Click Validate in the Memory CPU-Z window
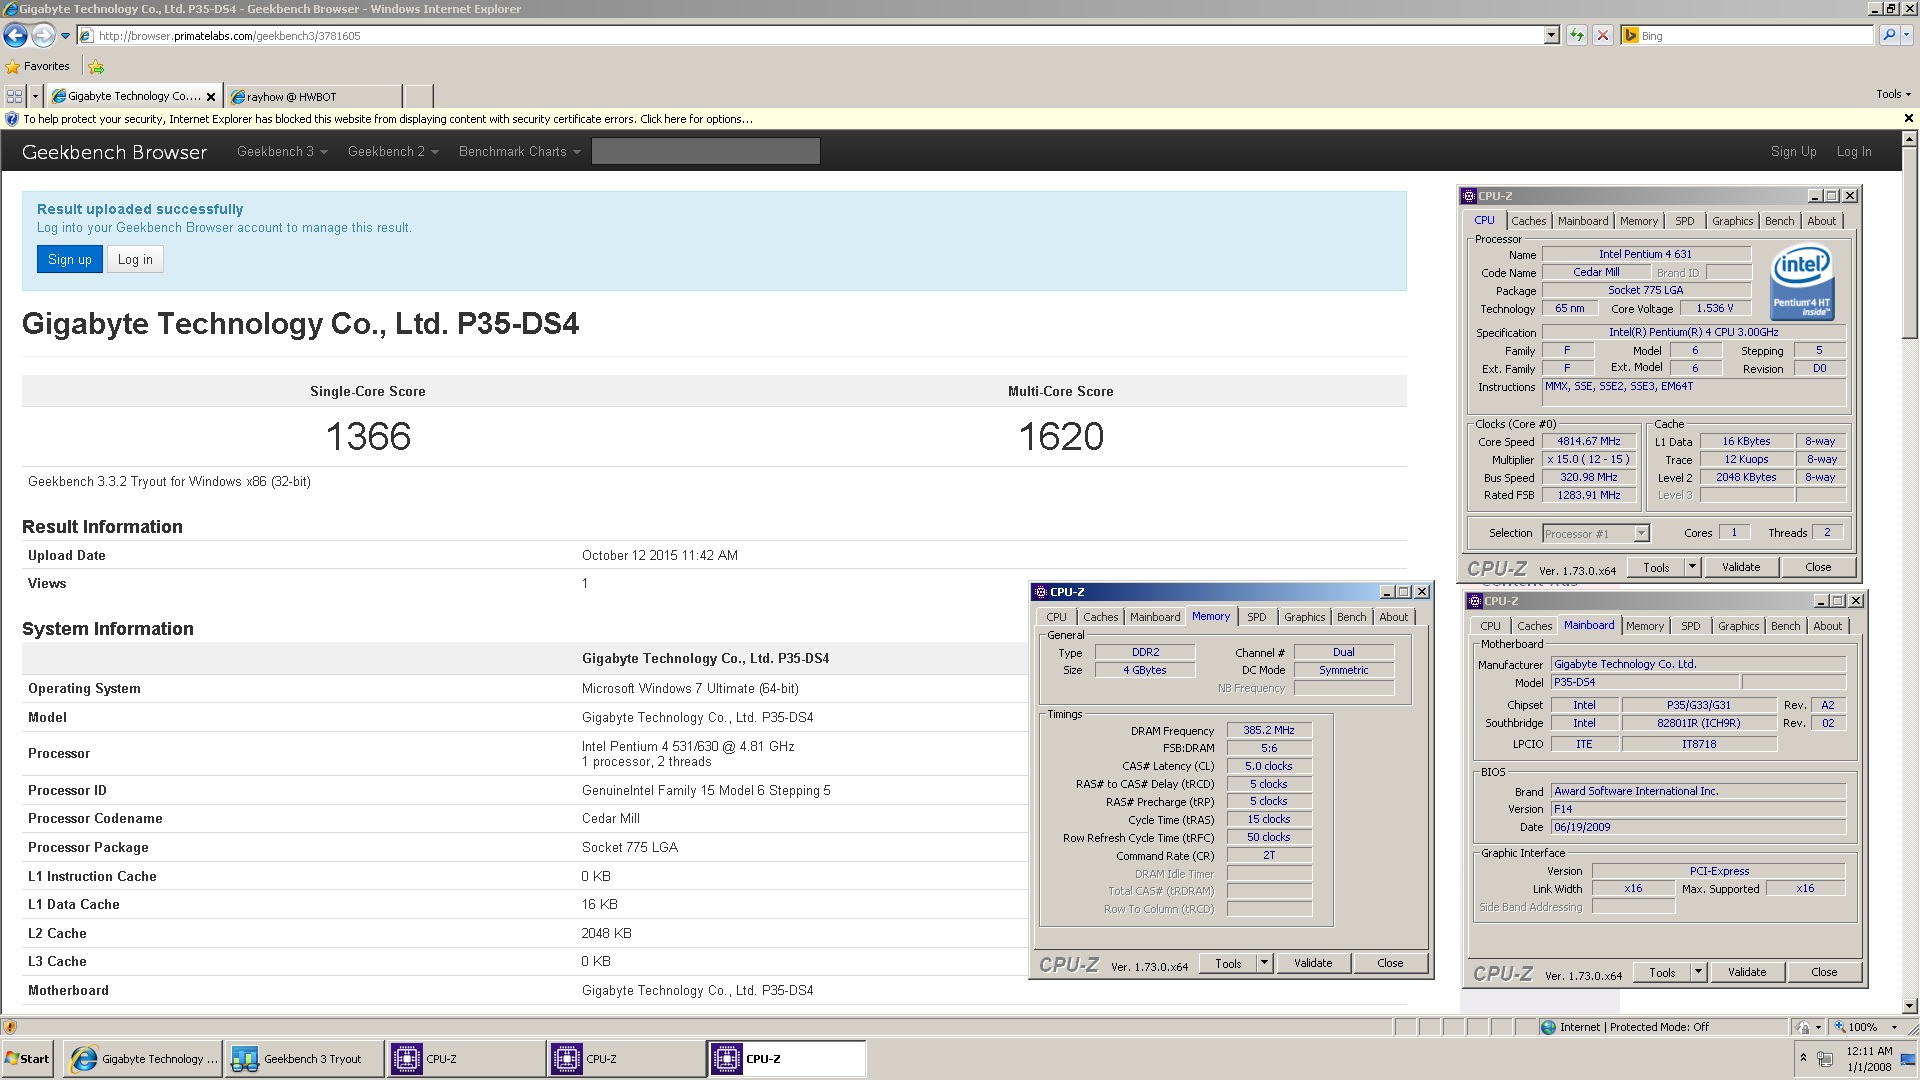Screen dimensions: 1920x1080 tap(1313, 963)
